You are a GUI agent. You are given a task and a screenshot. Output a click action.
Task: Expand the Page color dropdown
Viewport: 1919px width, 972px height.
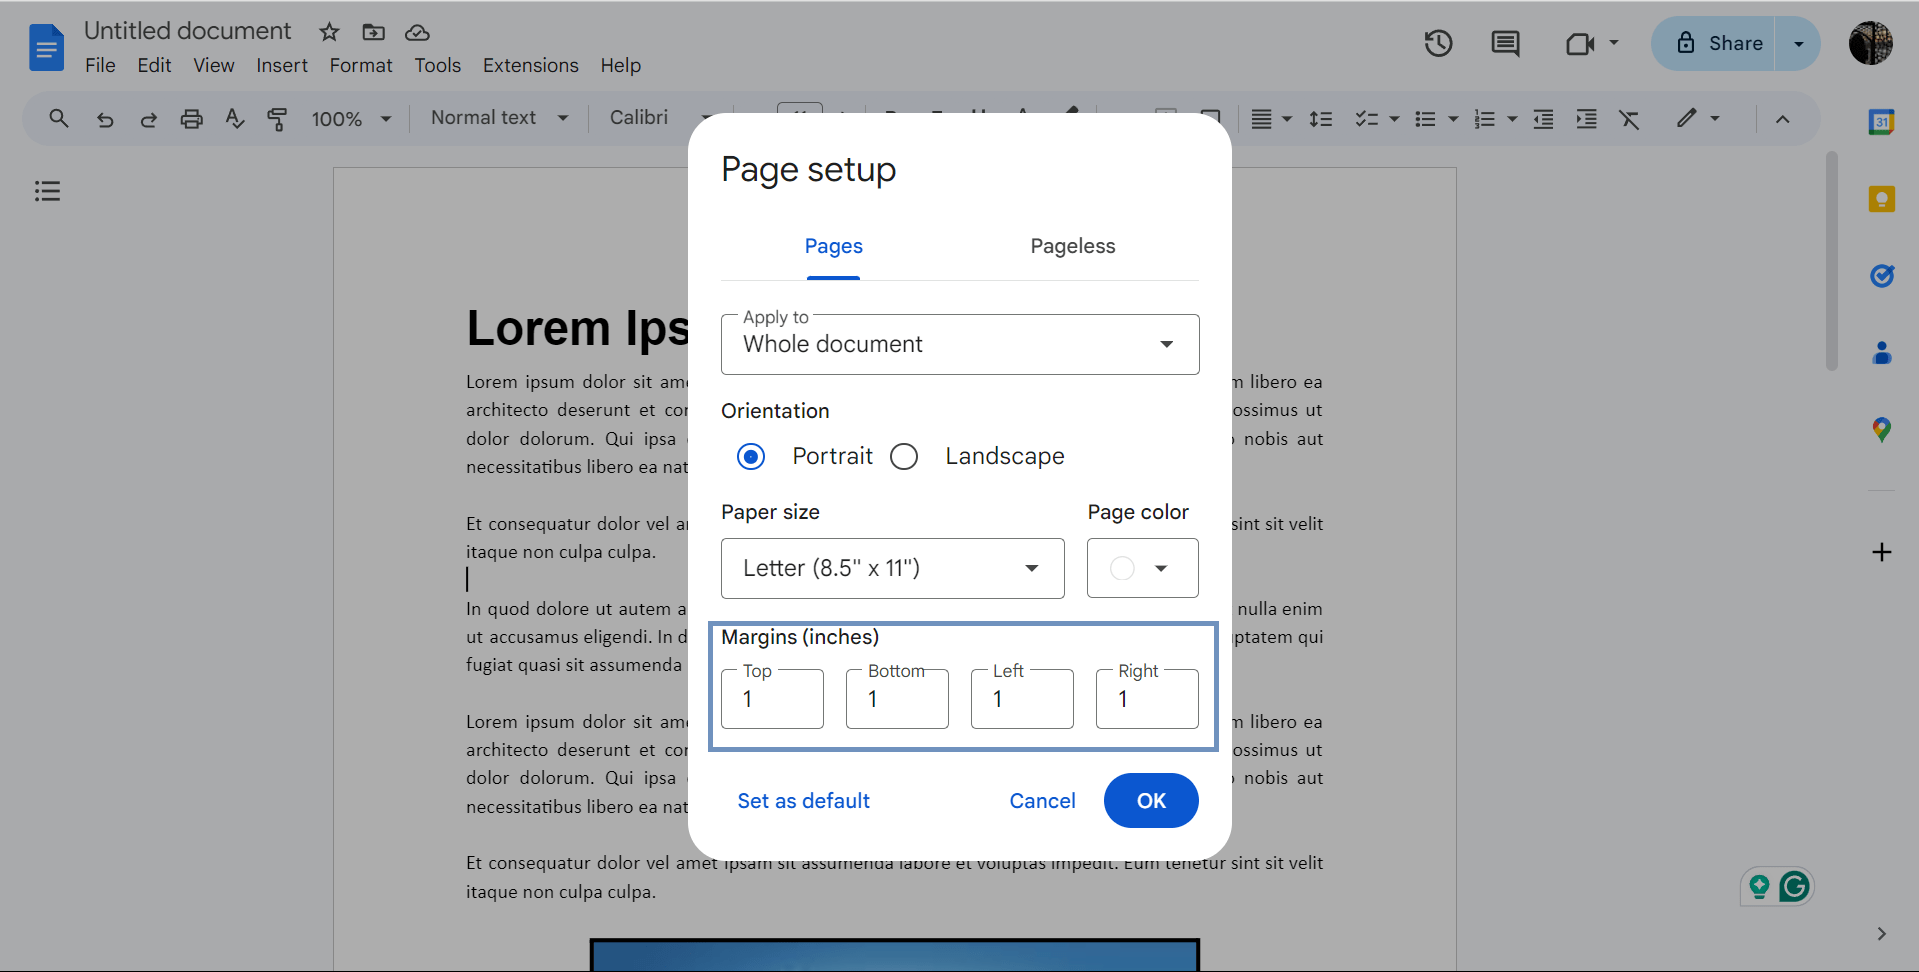point(1161,568)
